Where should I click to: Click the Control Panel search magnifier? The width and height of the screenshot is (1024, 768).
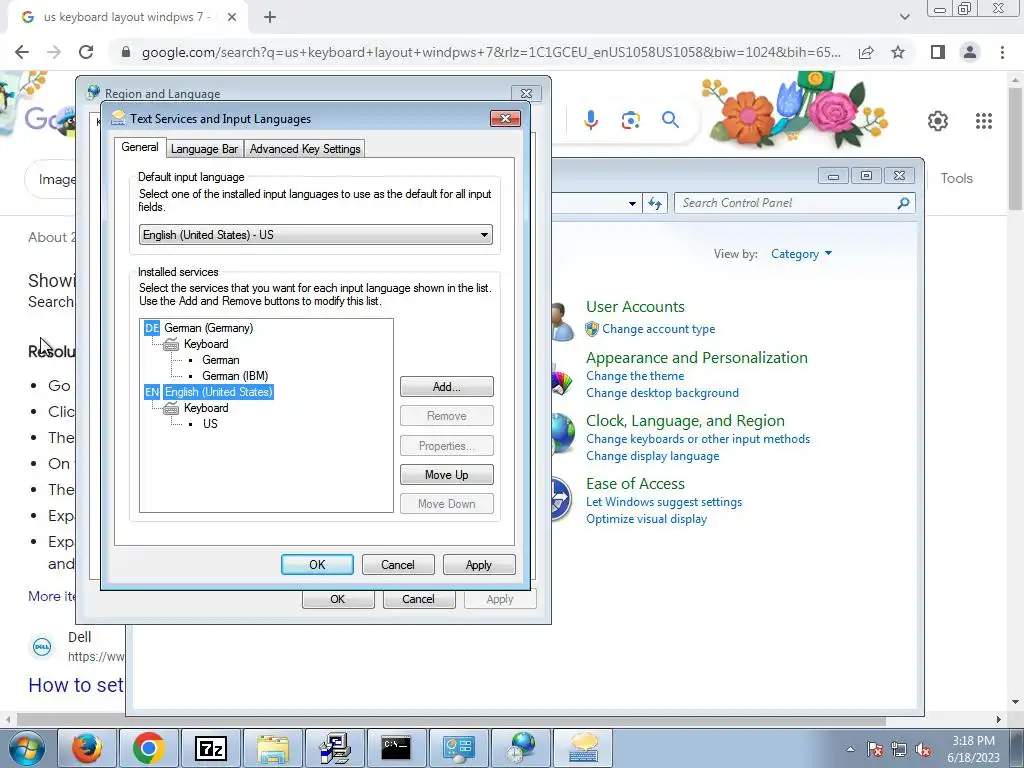coord(903,203)
